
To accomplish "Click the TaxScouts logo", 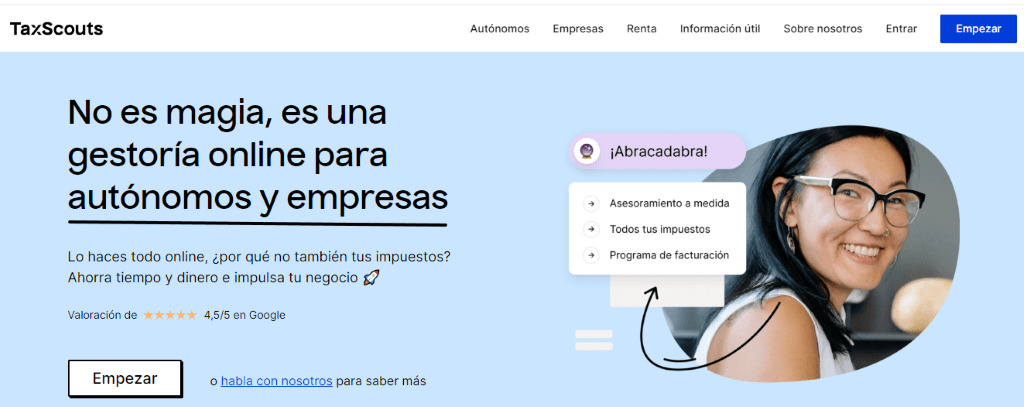I will (x=56, y=29).
